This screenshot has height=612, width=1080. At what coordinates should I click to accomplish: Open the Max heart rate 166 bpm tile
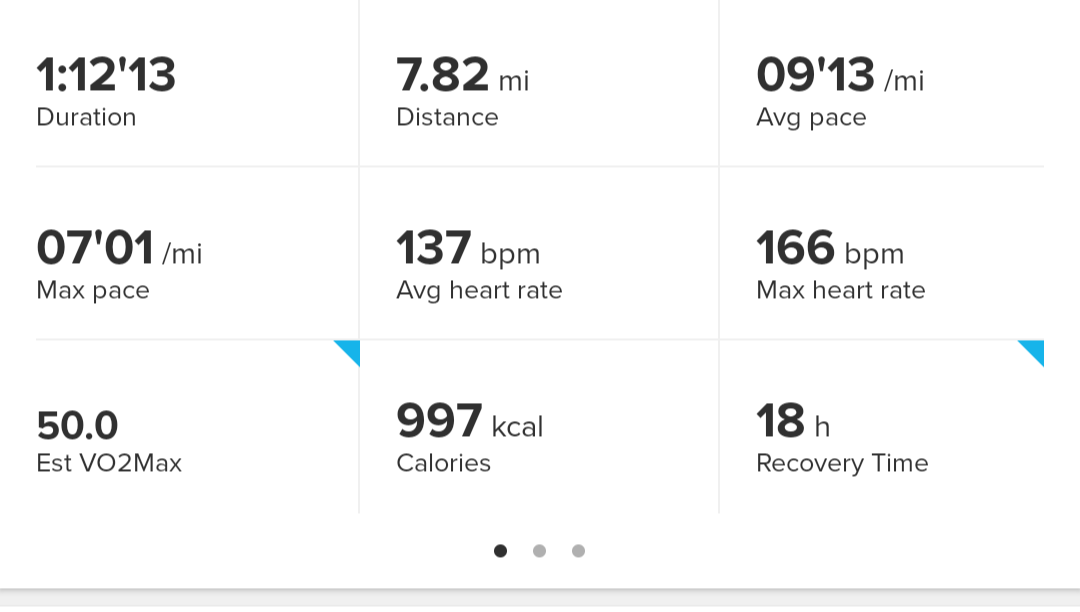coord(882,253)
